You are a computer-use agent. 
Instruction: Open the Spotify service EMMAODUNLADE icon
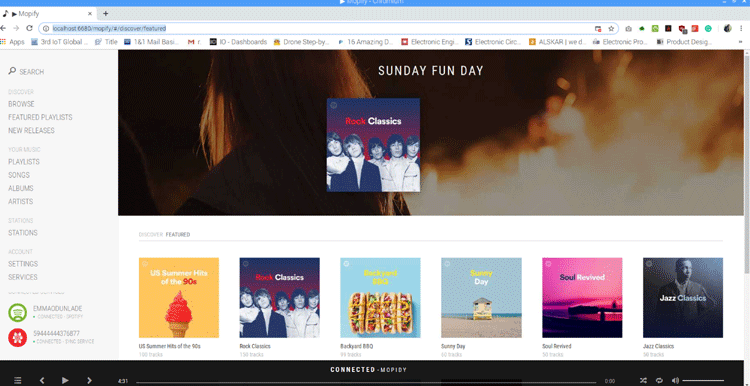18,313
